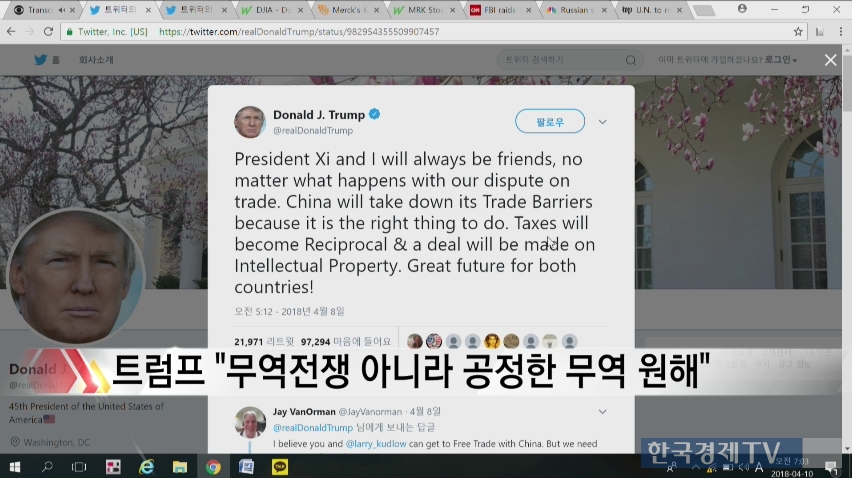Click the Follow button on Trump's tweet
Viewport: 852px width, 478px height.
[x=550, y=121]
